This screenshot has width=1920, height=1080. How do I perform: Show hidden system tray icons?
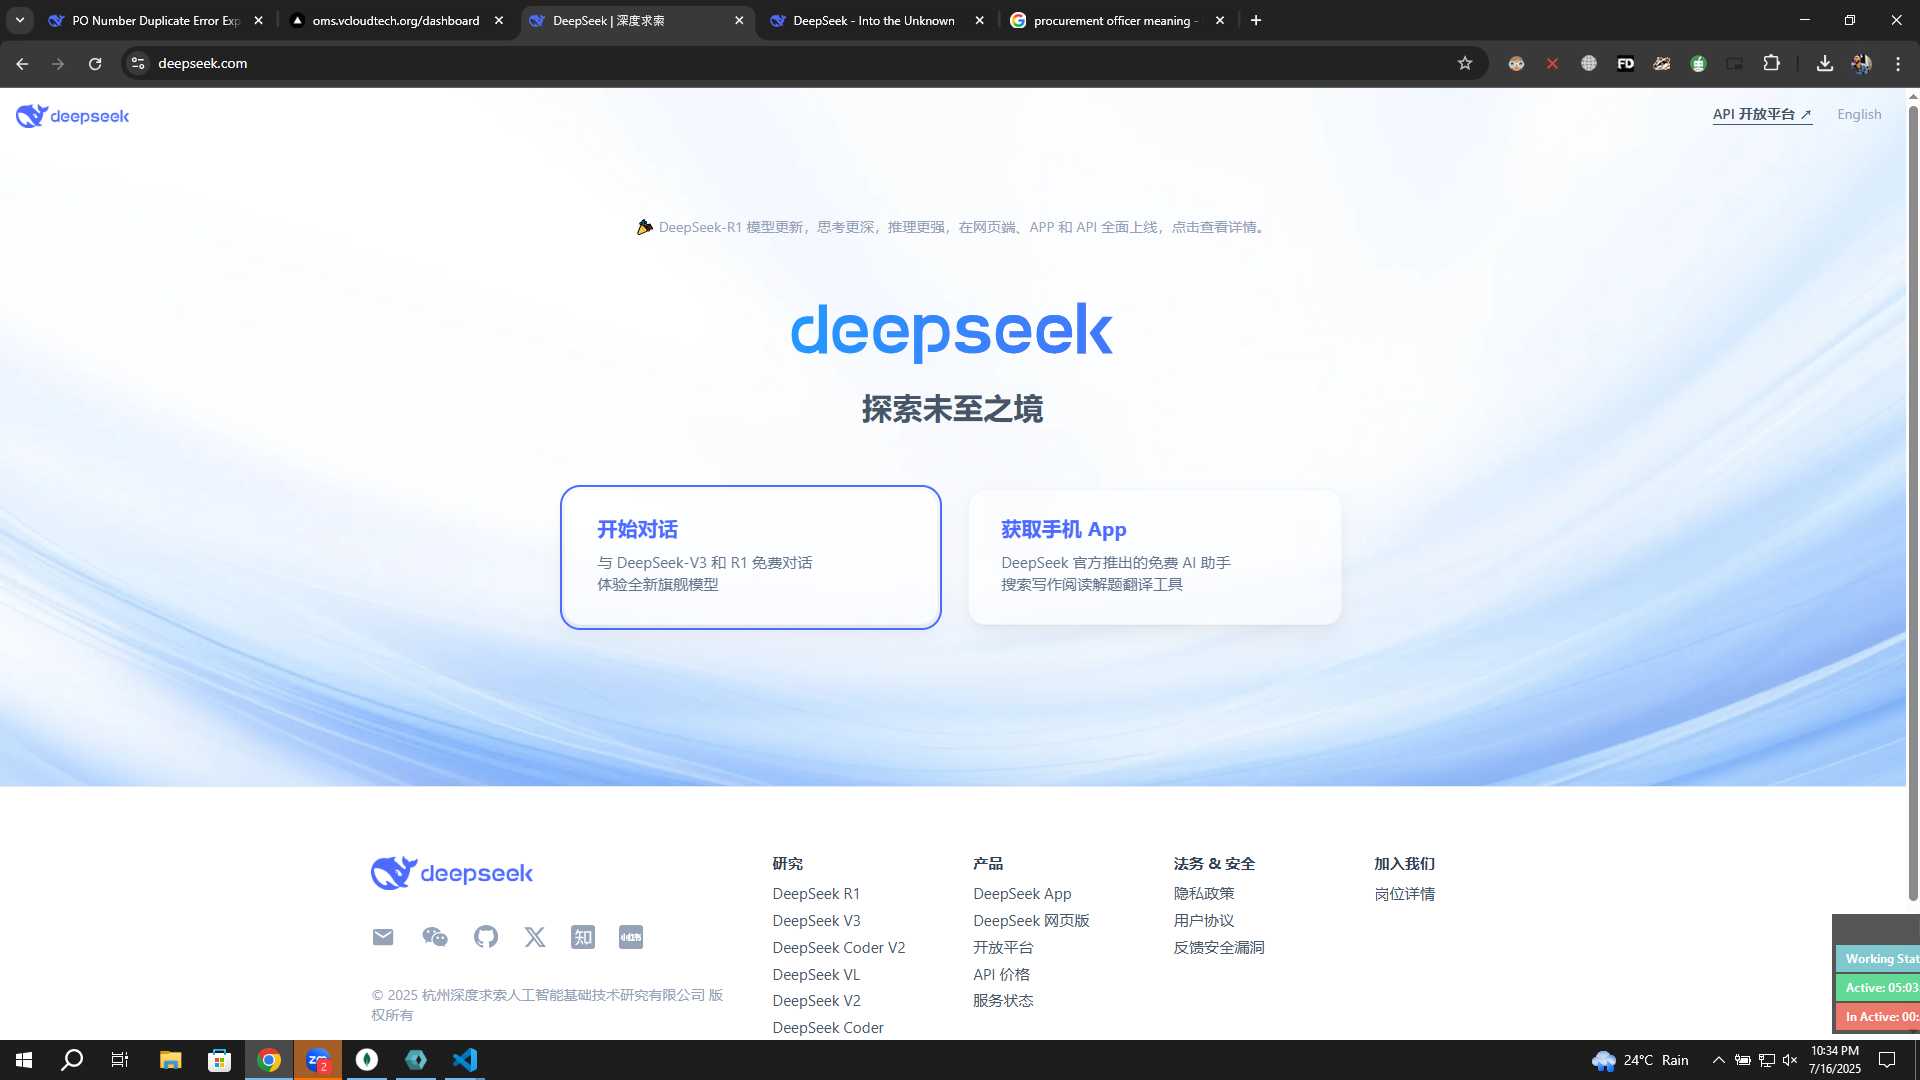[x=1719, y=1060]
